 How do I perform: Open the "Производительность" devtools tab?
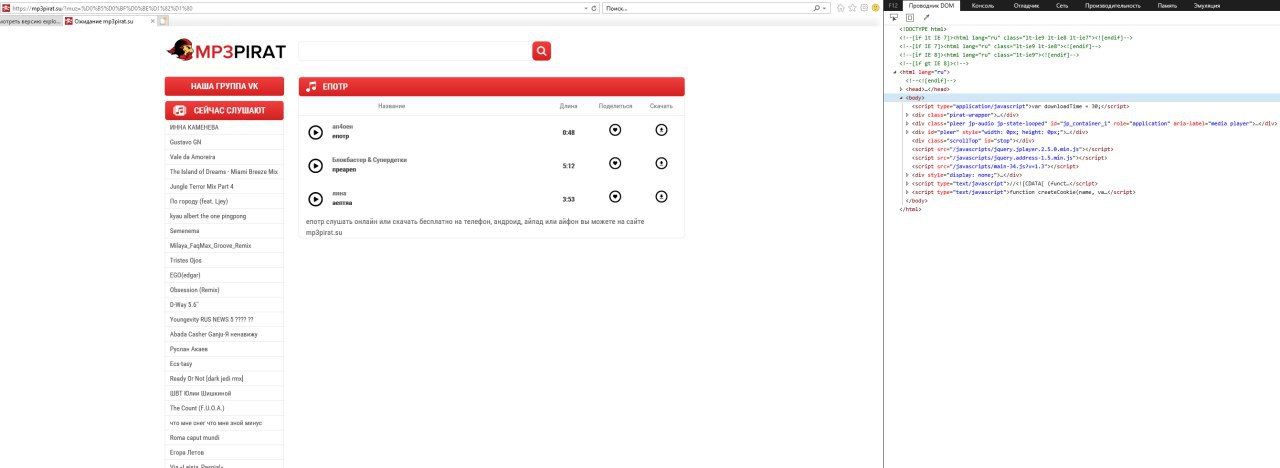click(x=1113, y=5)
